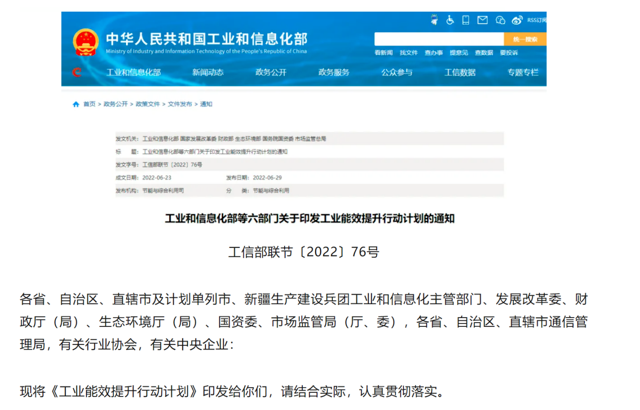
Task: Click the 通知 breadcrumb link
Action: (x=206, y=104)
